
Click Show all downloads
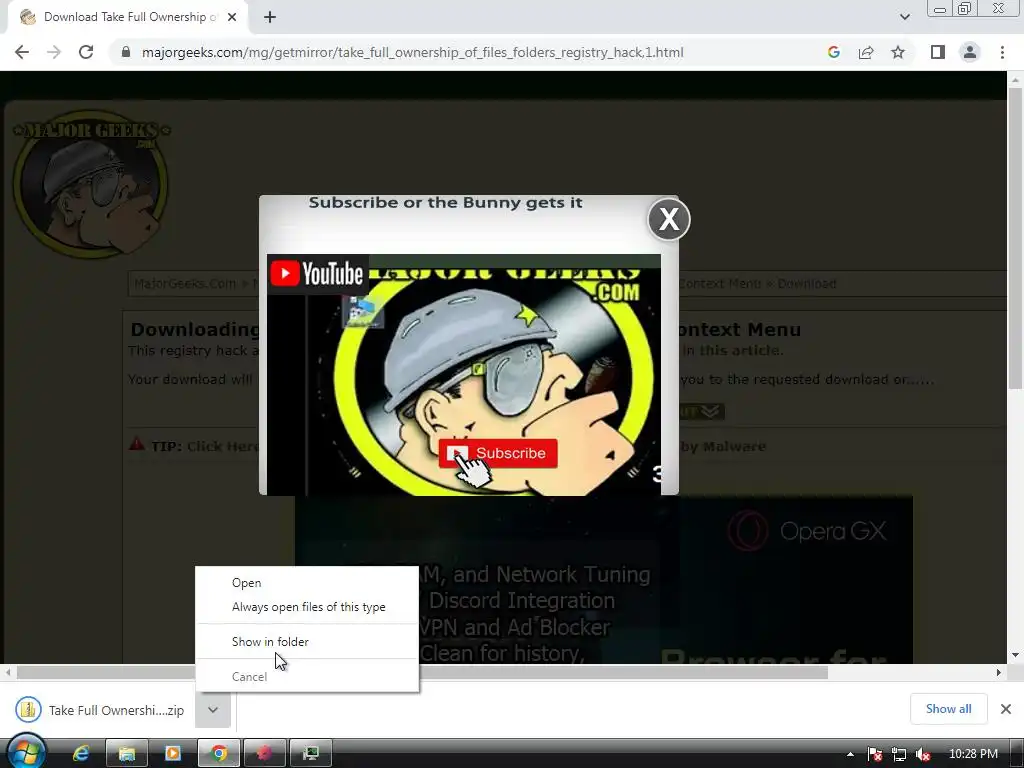(948, 709)
